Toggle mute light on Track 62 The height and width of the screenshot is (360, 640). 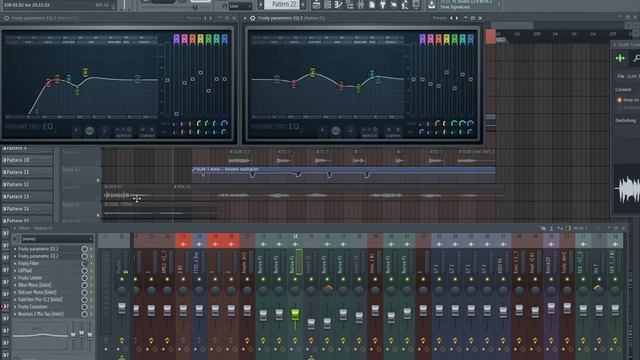pyautogui.click(x=98, y=180)
